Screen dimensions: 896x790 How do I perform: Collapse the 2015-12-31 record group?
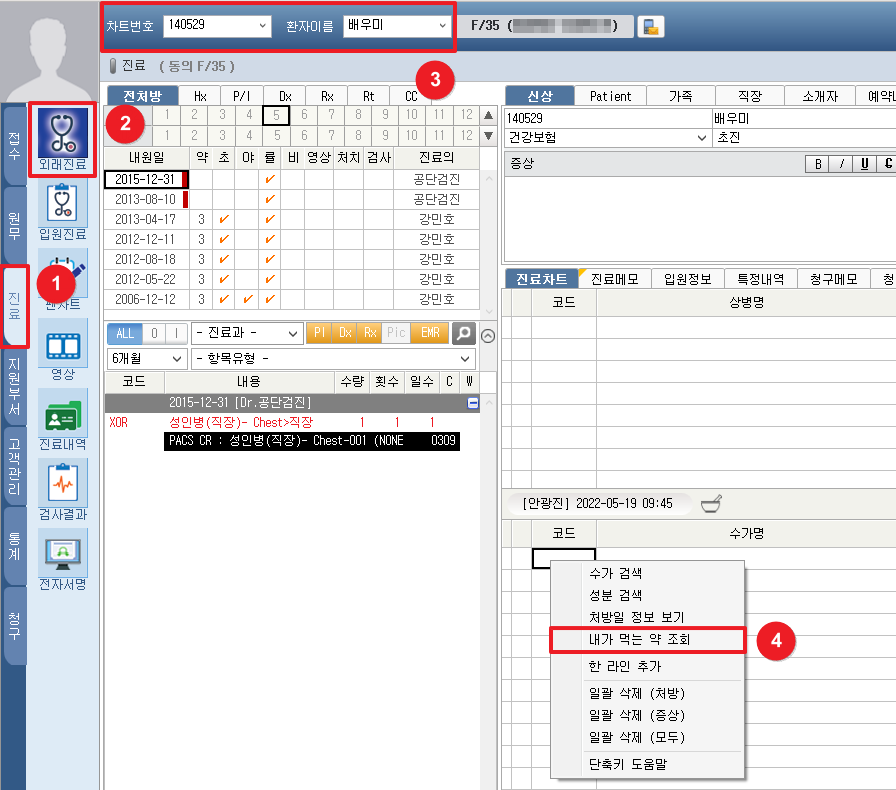coord(473,402)
